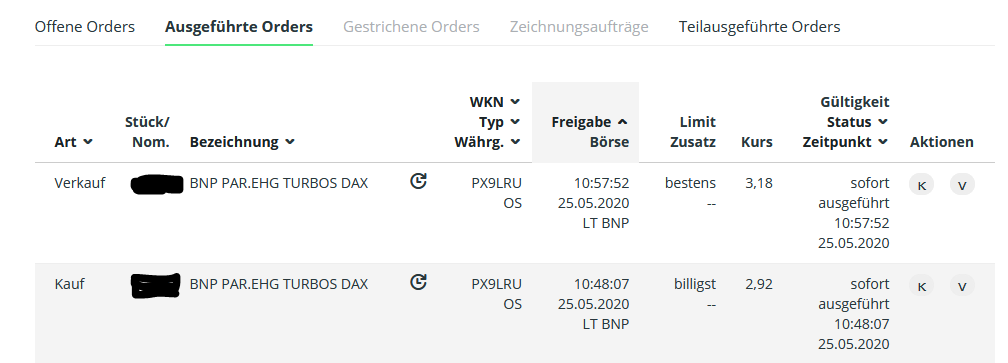Screen dimensions: 1008x363
Task: Open the BNP PAR.EHG TURBOS DAX Verkauf entry
Action: tap(279, 183)
